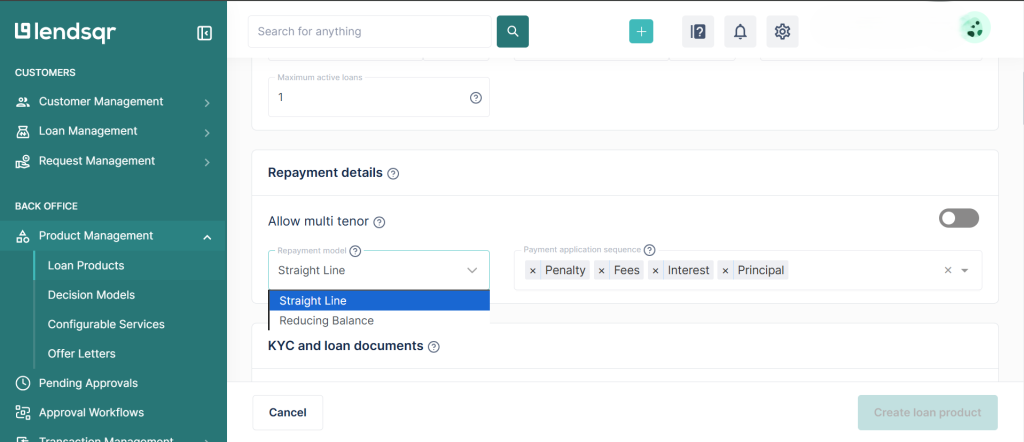
Task: Click help icon next to KYC and loan documents
Action: [x=433, y=347]
